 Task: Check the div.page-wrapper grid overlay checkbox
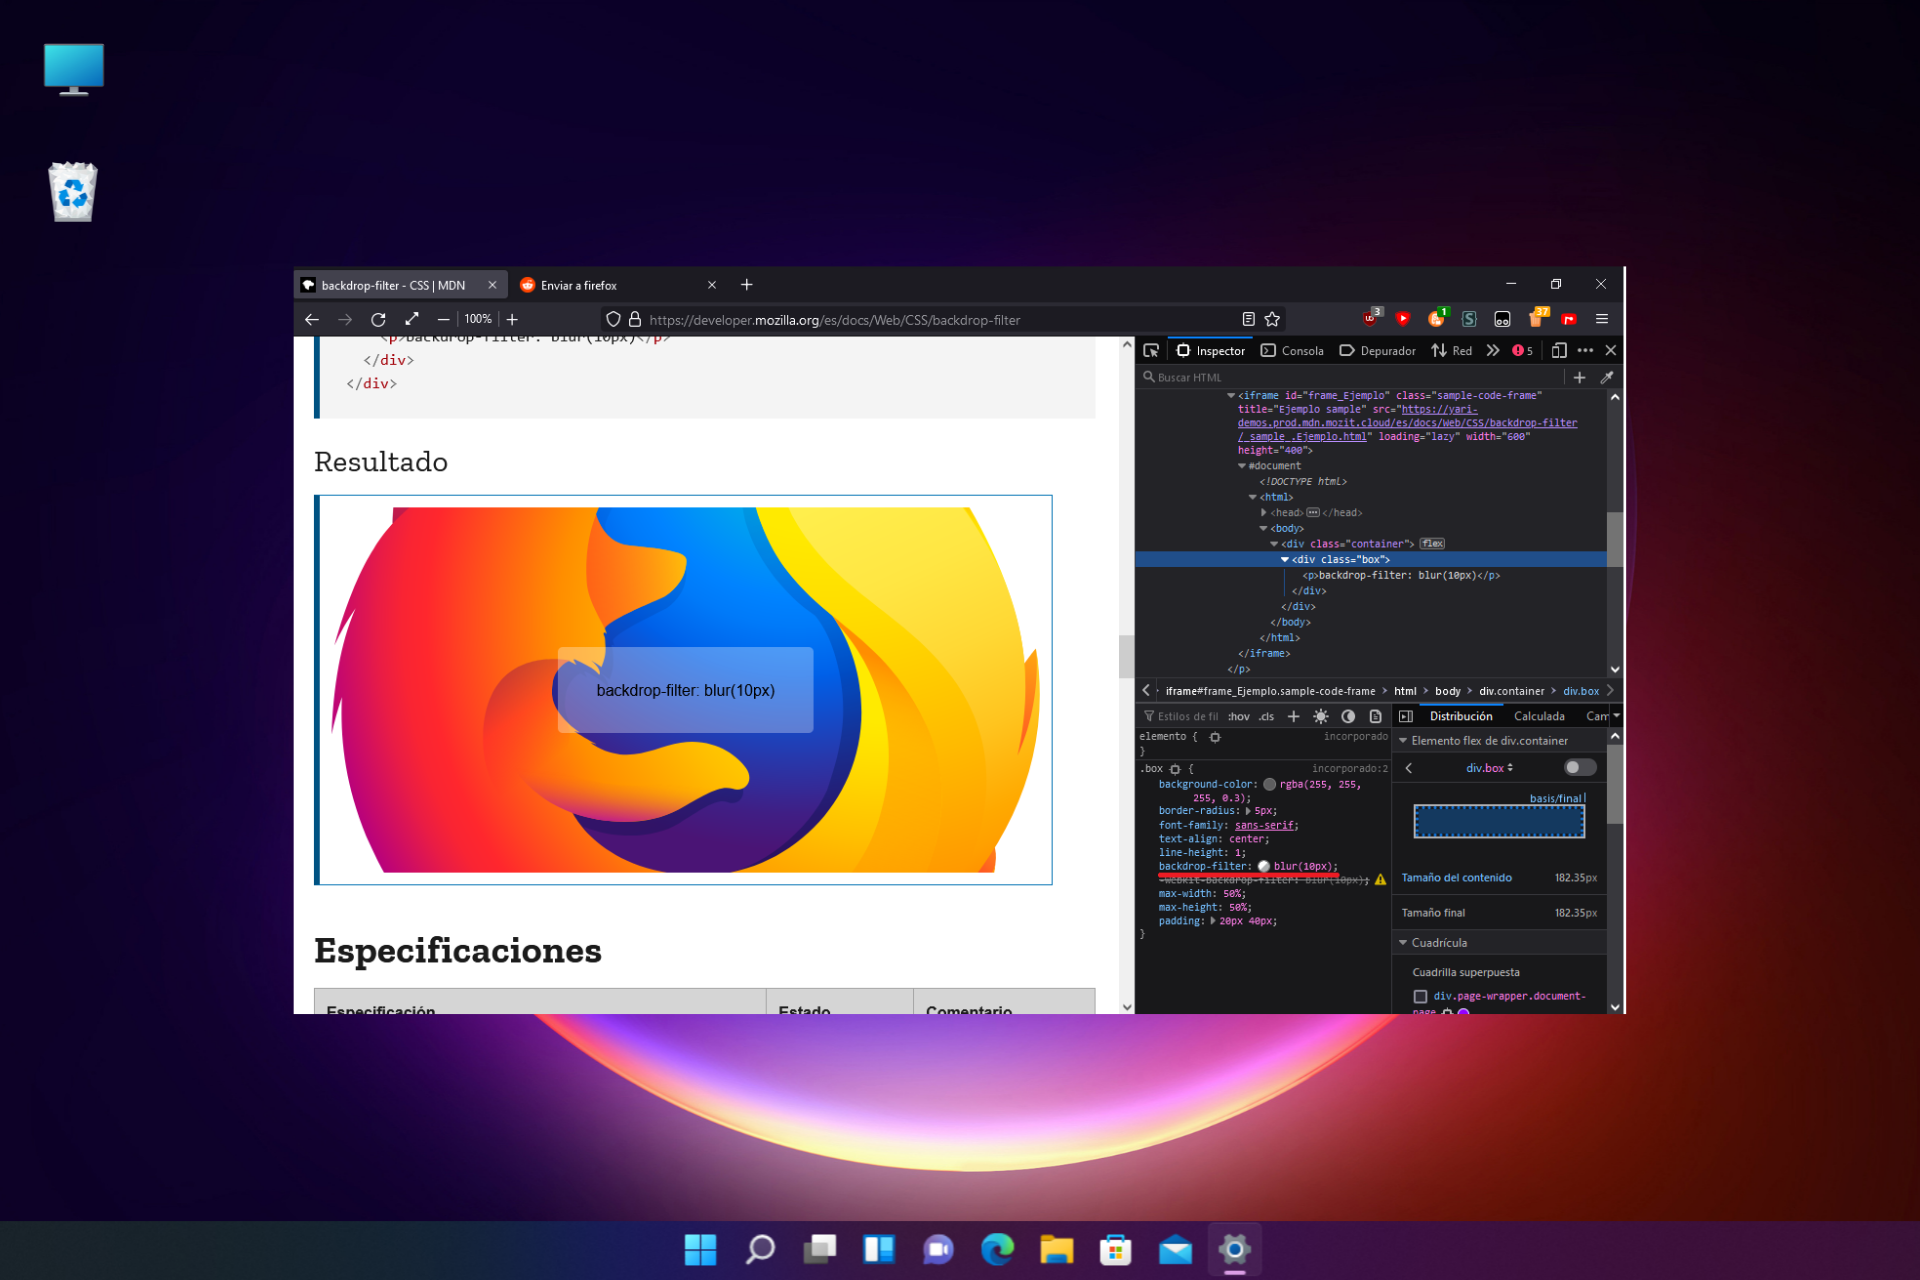click(1420, 996)
